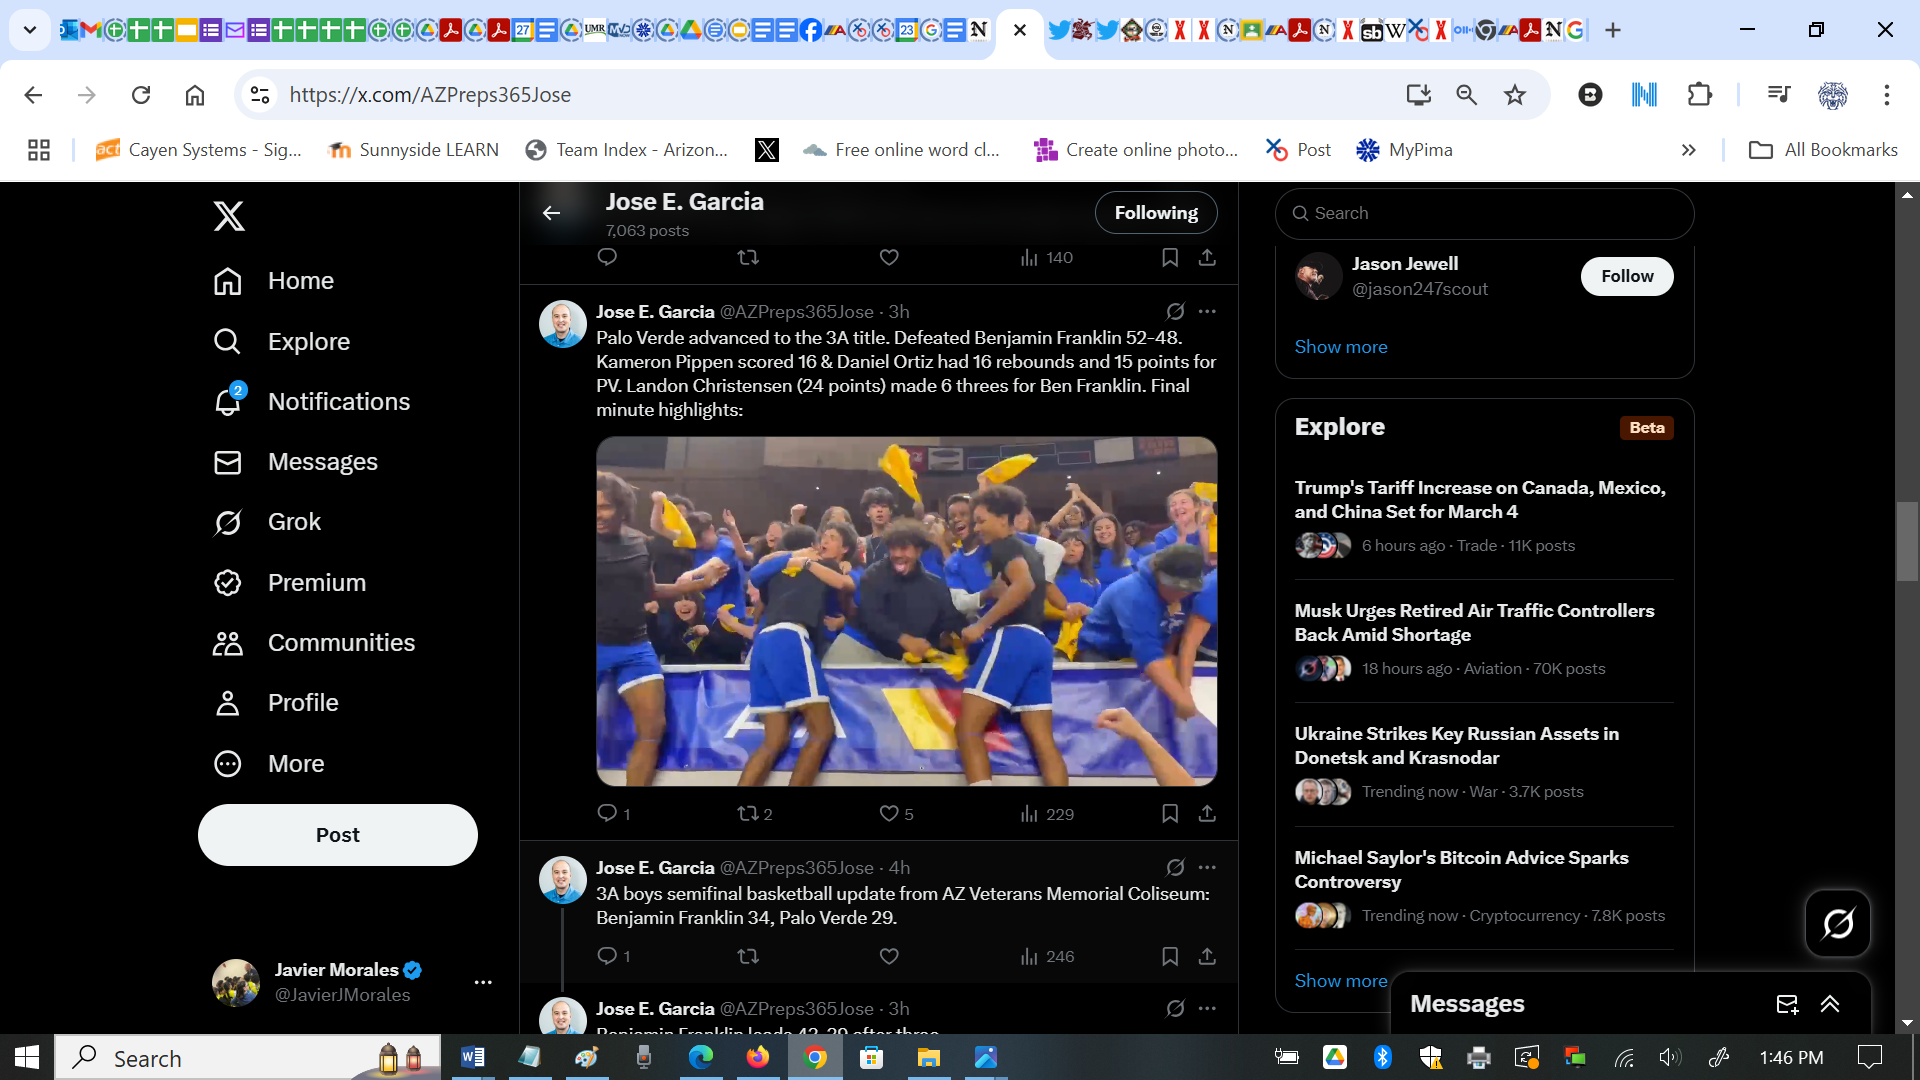Image resolution: width=1920 pixels, height=1080 pixels.
Task: Go to Communities page
Action: click(x=340, y=643)
